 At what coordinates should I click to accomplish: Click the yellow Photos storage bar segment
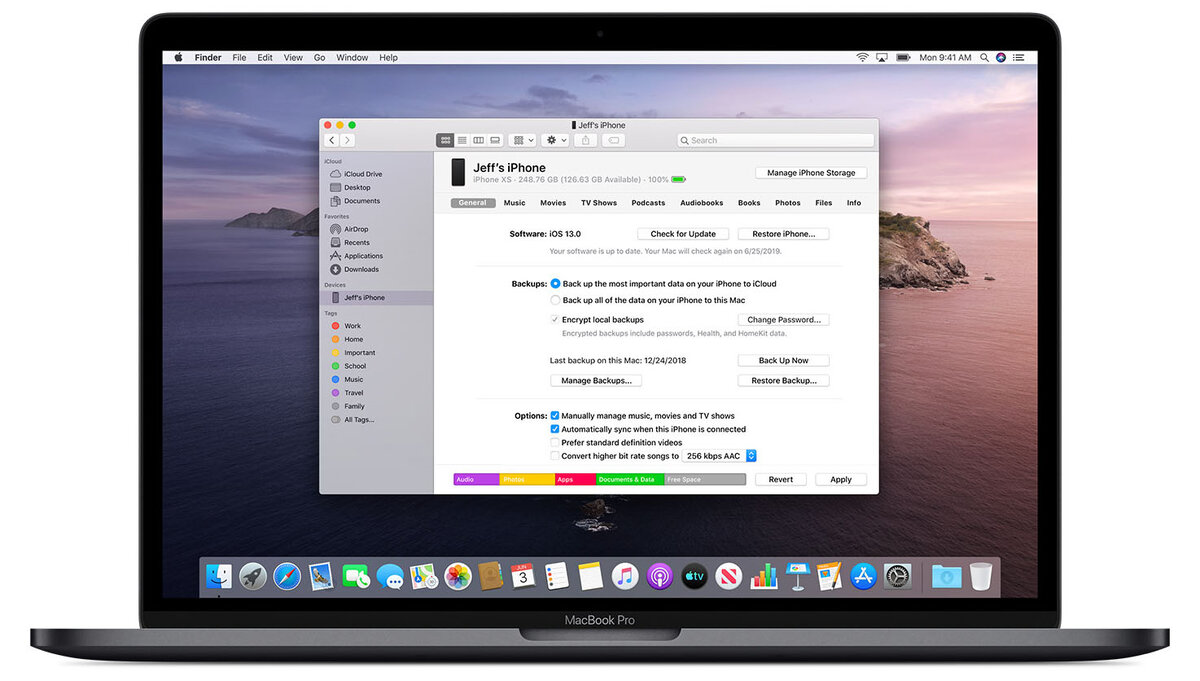point(527,480)
